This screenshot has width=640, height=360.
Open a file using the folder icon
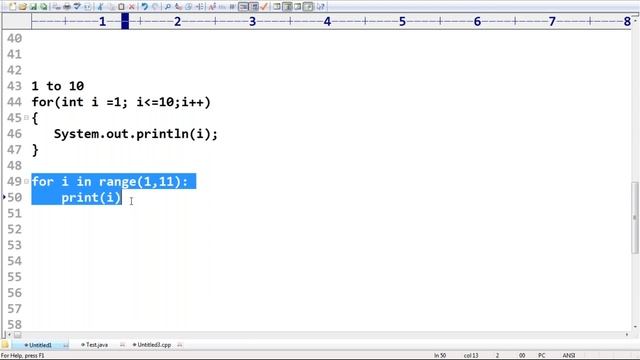coord(22,7)
